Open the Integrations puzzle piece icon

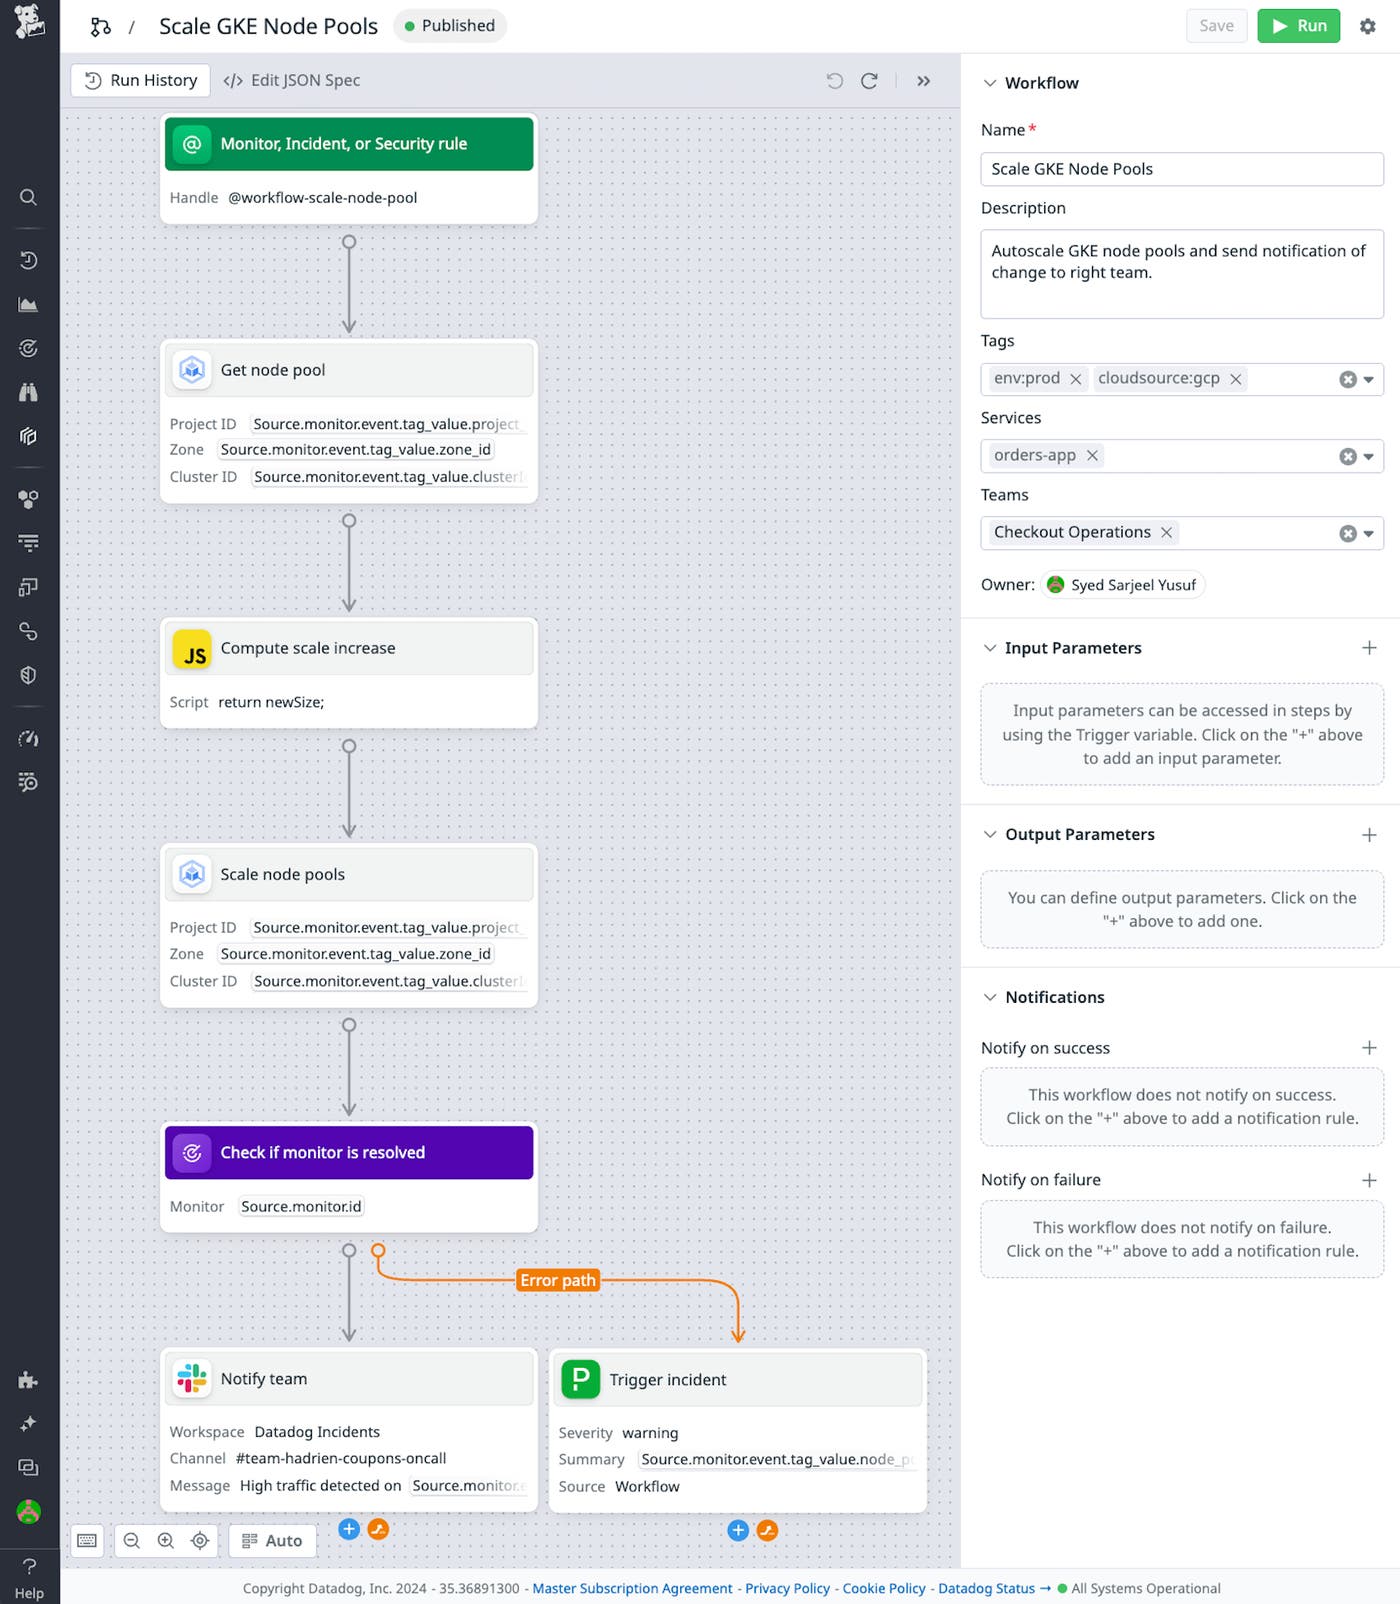(28, 1382)
